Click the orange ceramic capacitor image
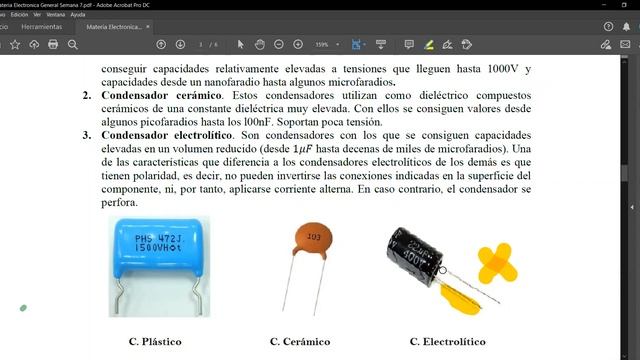640x360 pixels. coord(308,268)
